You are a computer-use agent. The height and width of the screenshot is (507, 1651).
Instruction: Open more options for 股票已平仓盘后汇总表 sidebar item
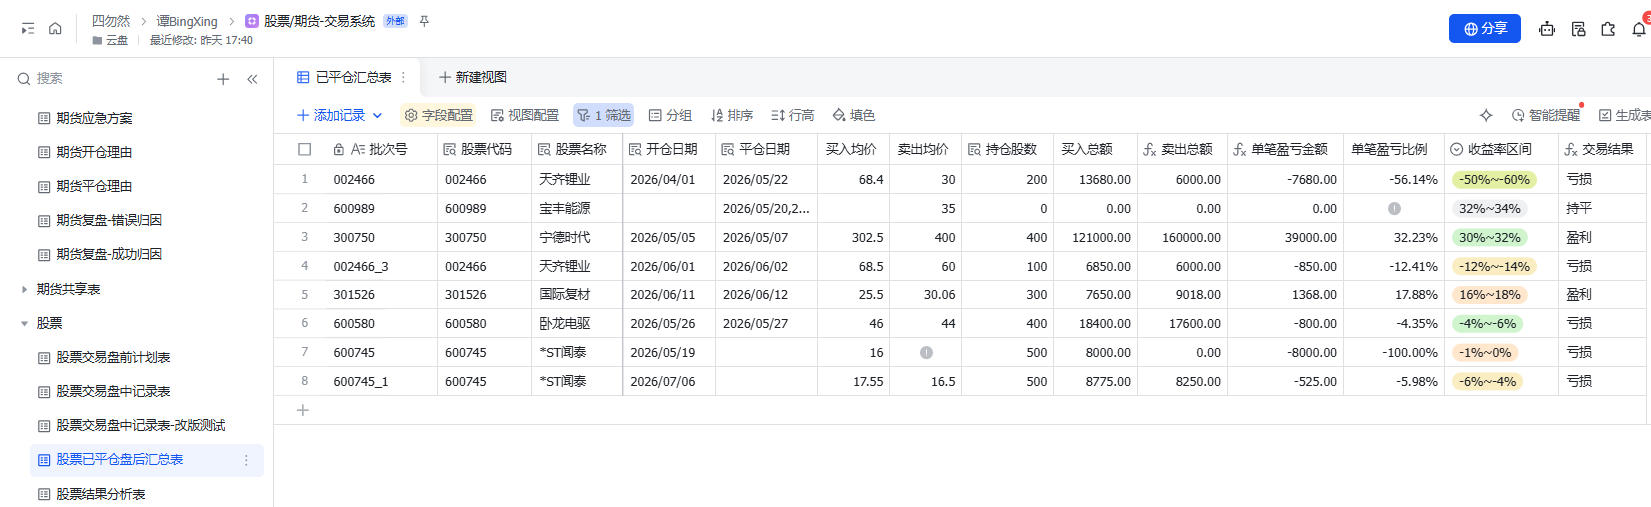tap(246, 460)
